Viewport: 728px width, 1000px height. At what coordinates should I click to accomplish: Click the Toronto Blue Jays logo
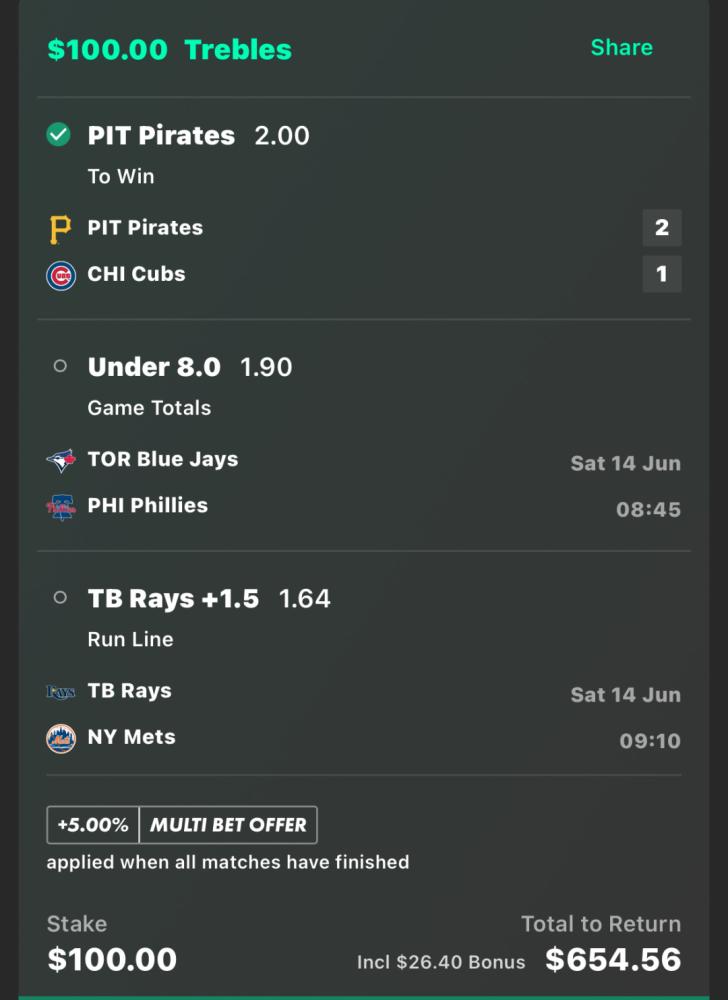tap(61, 461)
